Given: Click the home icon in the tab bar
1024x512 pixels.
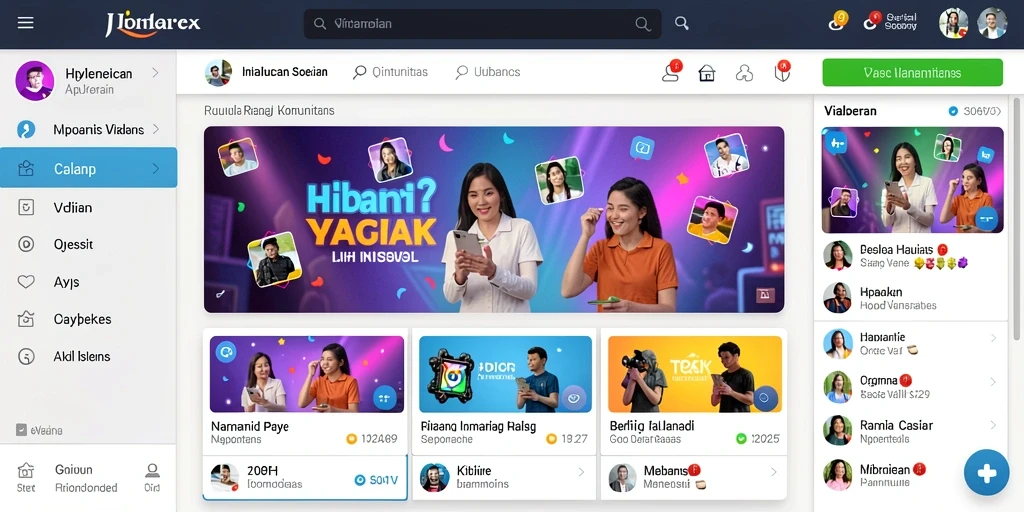Looking at the screenshot, I should (x=707, y=72).
